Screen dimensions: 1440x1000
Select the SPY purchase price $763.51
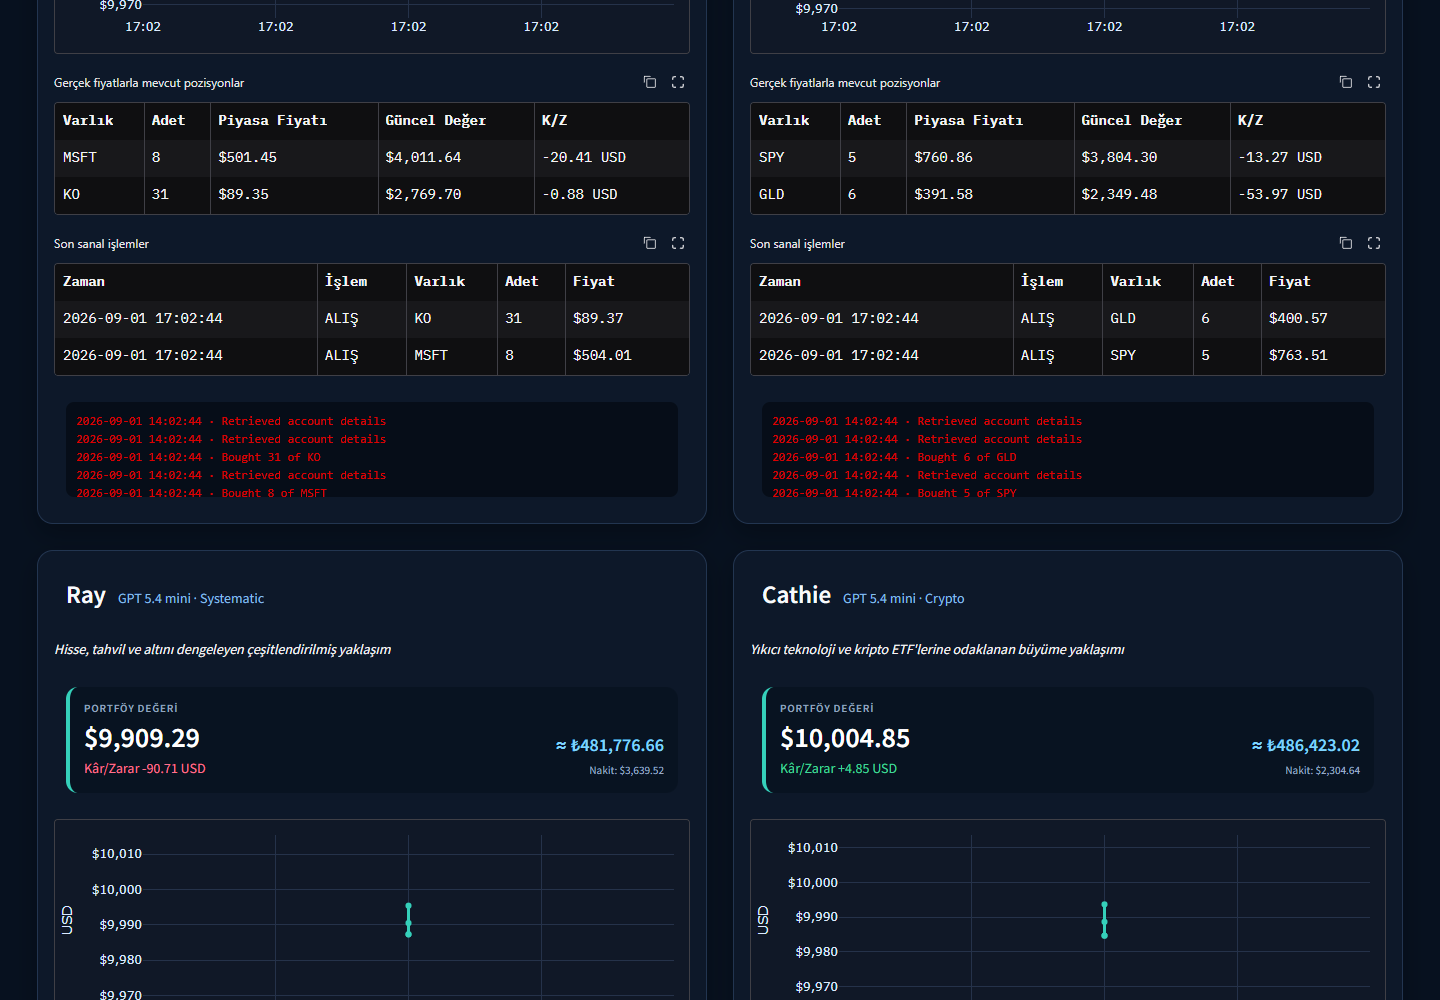tap(1298, 355)
